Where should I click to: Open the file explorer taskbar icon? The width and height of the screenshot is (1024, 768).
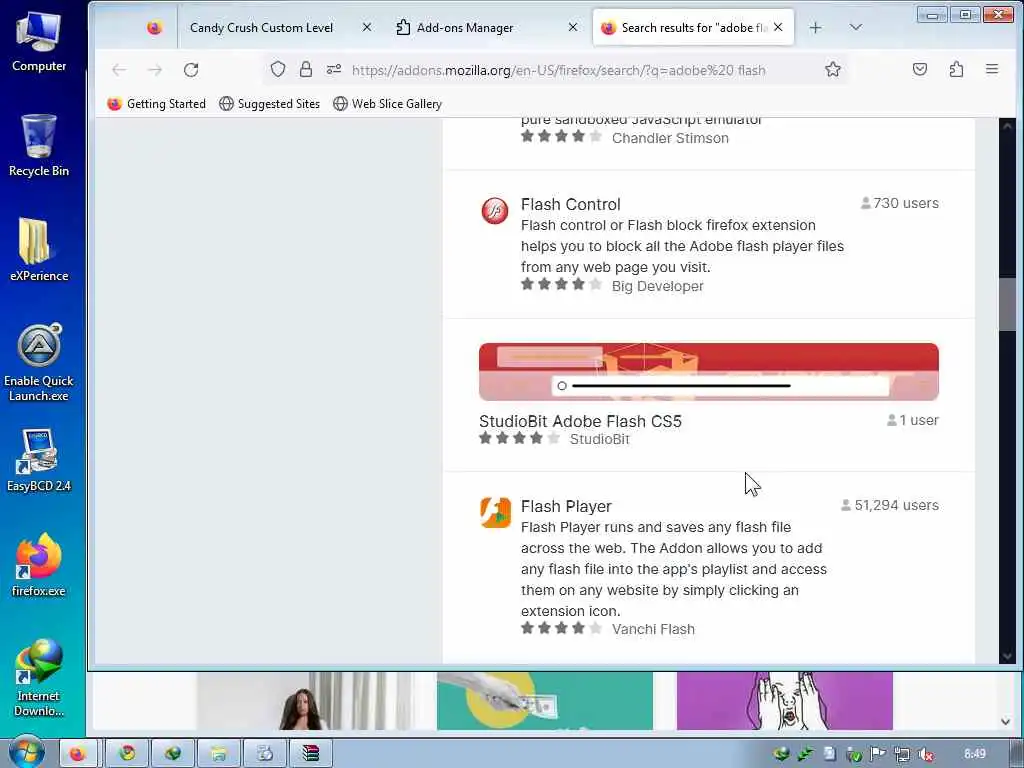(x=219, y=754)
